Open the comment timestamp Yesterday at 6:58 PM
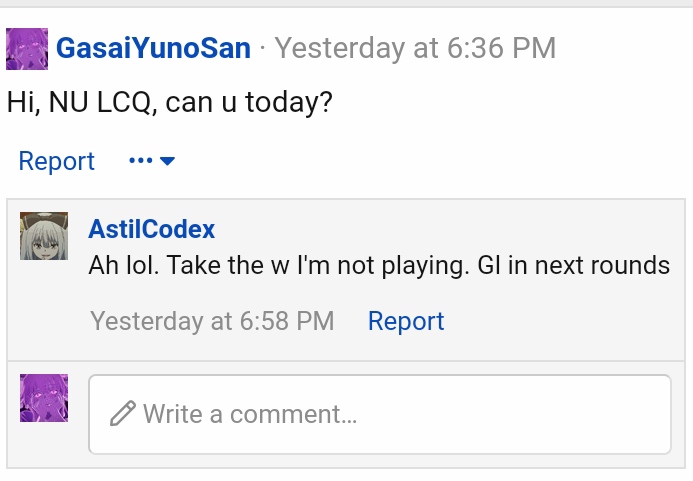 212,321
